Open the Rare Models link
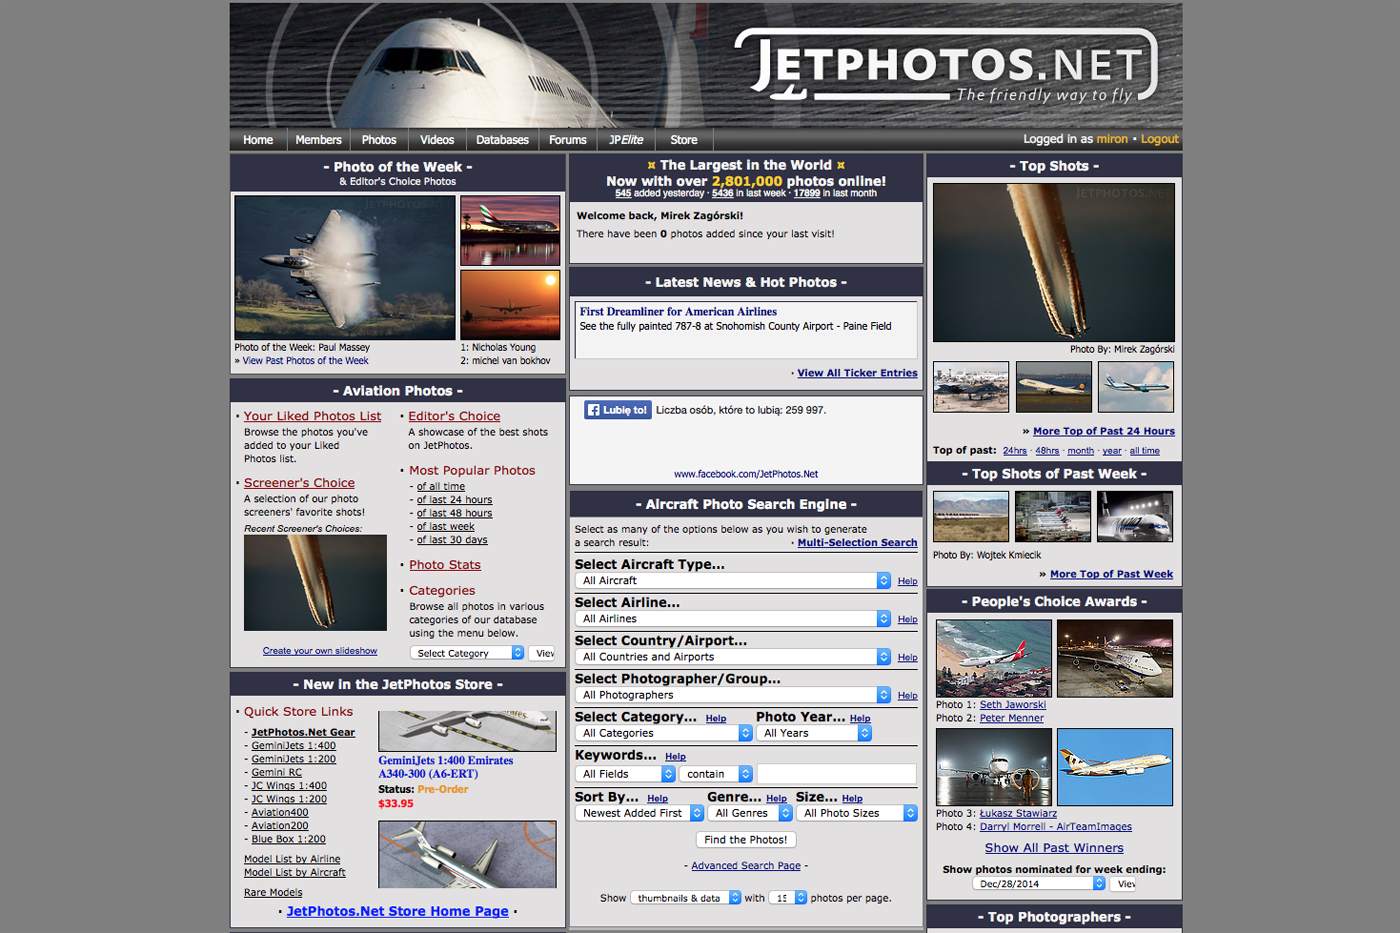This screenshot has height=933, width=1400. [x=273, y=892]
